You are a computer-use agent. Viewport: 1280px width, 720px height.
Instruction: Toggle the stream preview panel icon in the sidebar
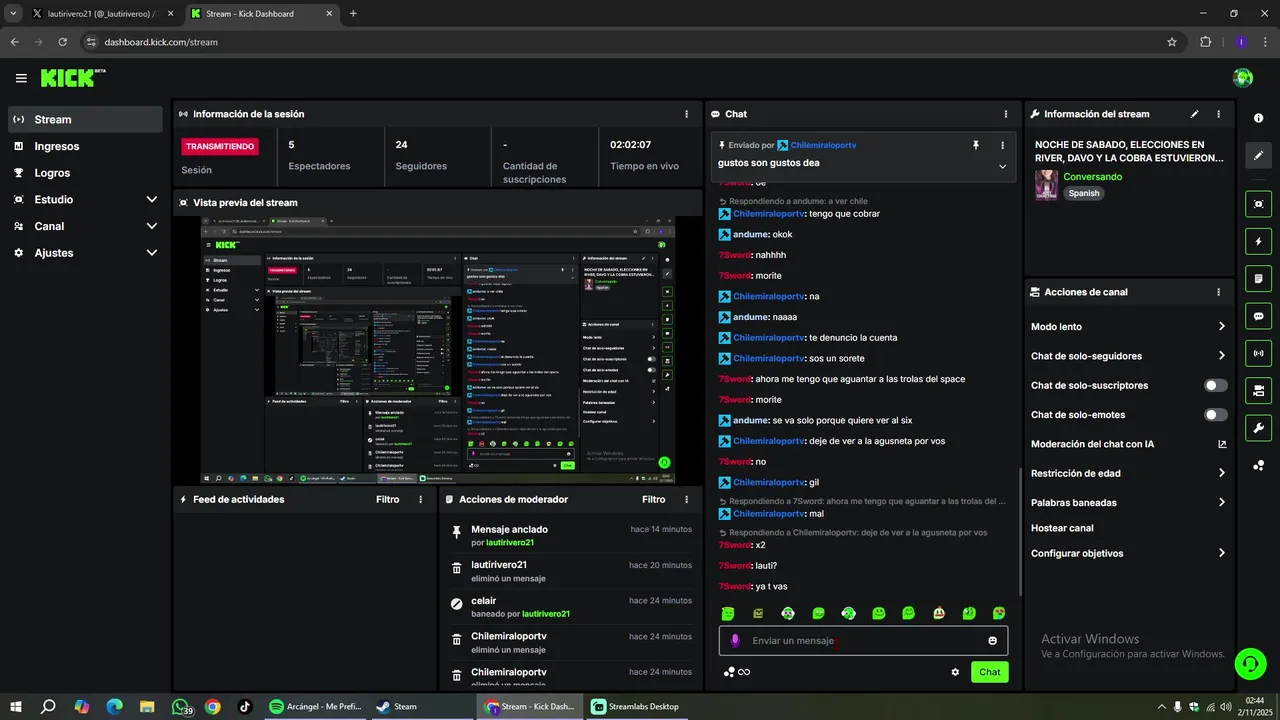pos(1258,204)
